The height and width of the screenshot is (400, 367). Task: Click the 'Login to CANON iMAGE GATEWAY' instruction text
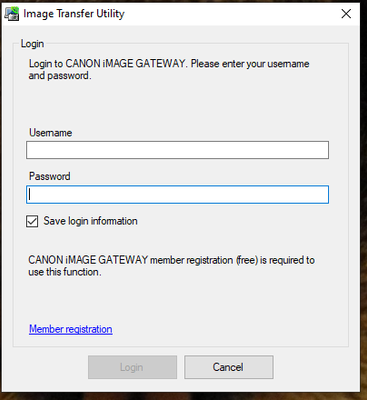[169, 70]
